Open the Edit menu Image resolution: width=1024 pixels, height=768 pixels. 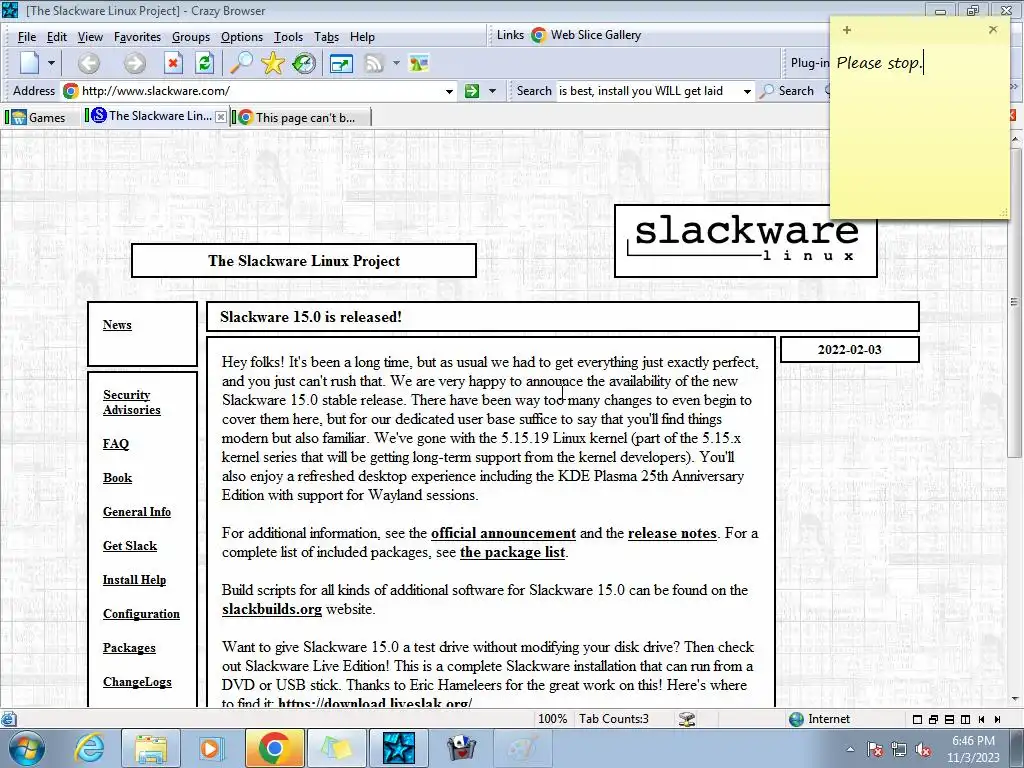click(x=57, y=37)
